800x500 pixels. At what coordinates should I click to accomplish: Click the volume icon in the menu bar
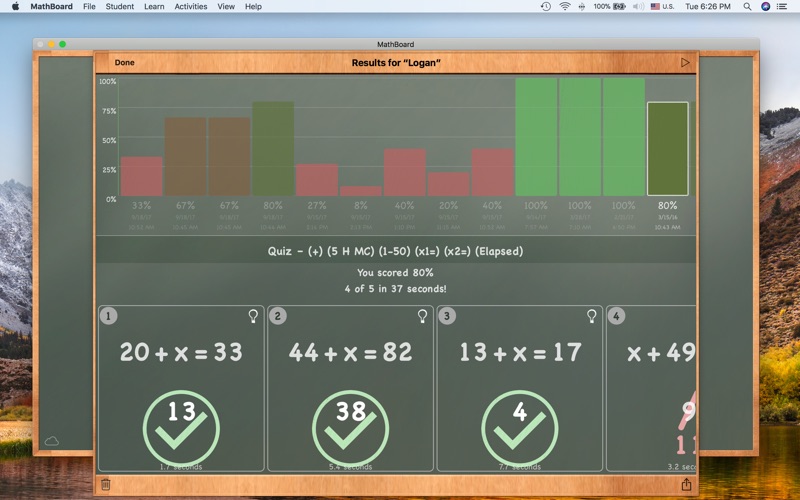[x=638, y=6]
